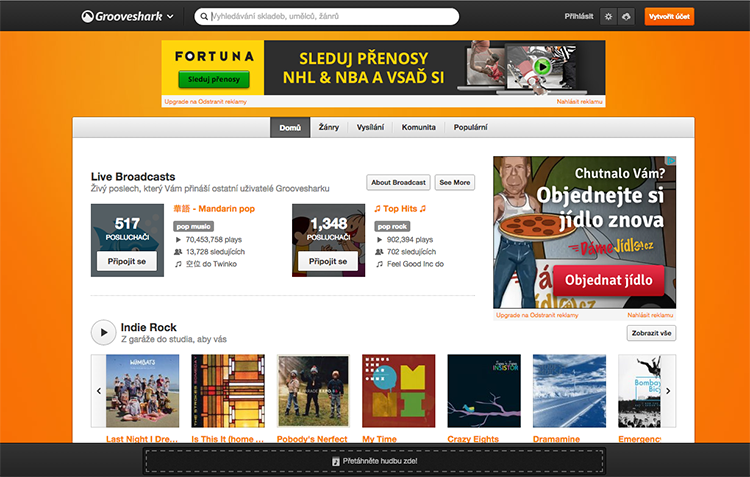Open the Grooveshark logo dropdown menu

pos(127,16)
